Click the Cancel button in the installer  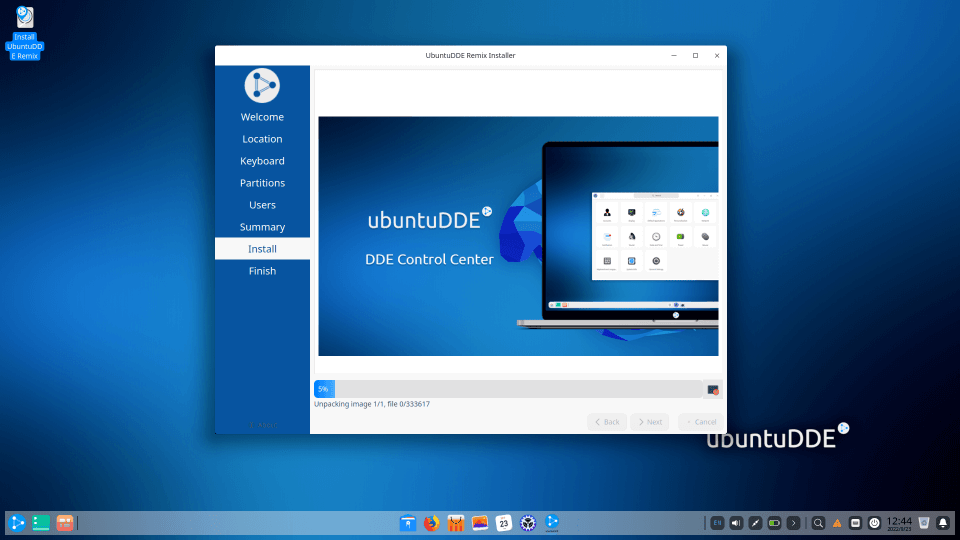click(700, 422)
